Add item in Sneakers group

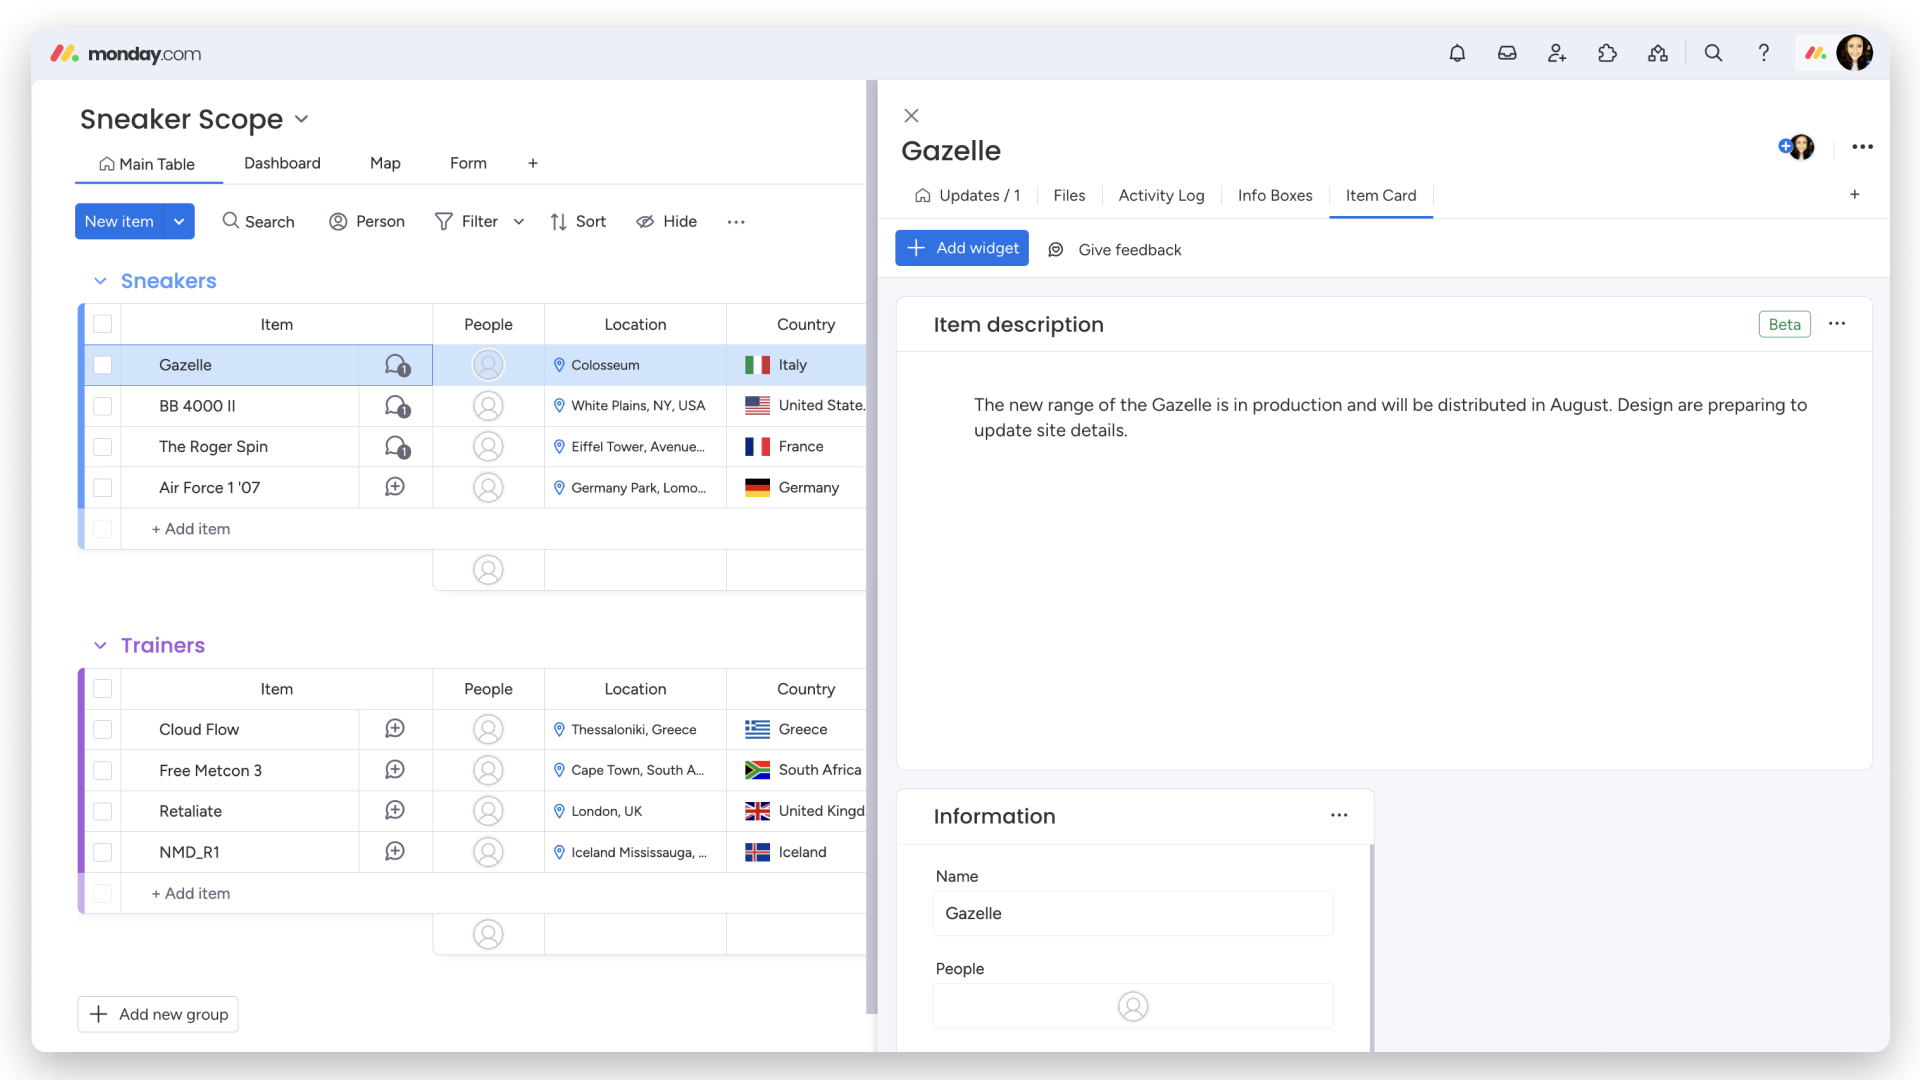click(x=191, y=529)
